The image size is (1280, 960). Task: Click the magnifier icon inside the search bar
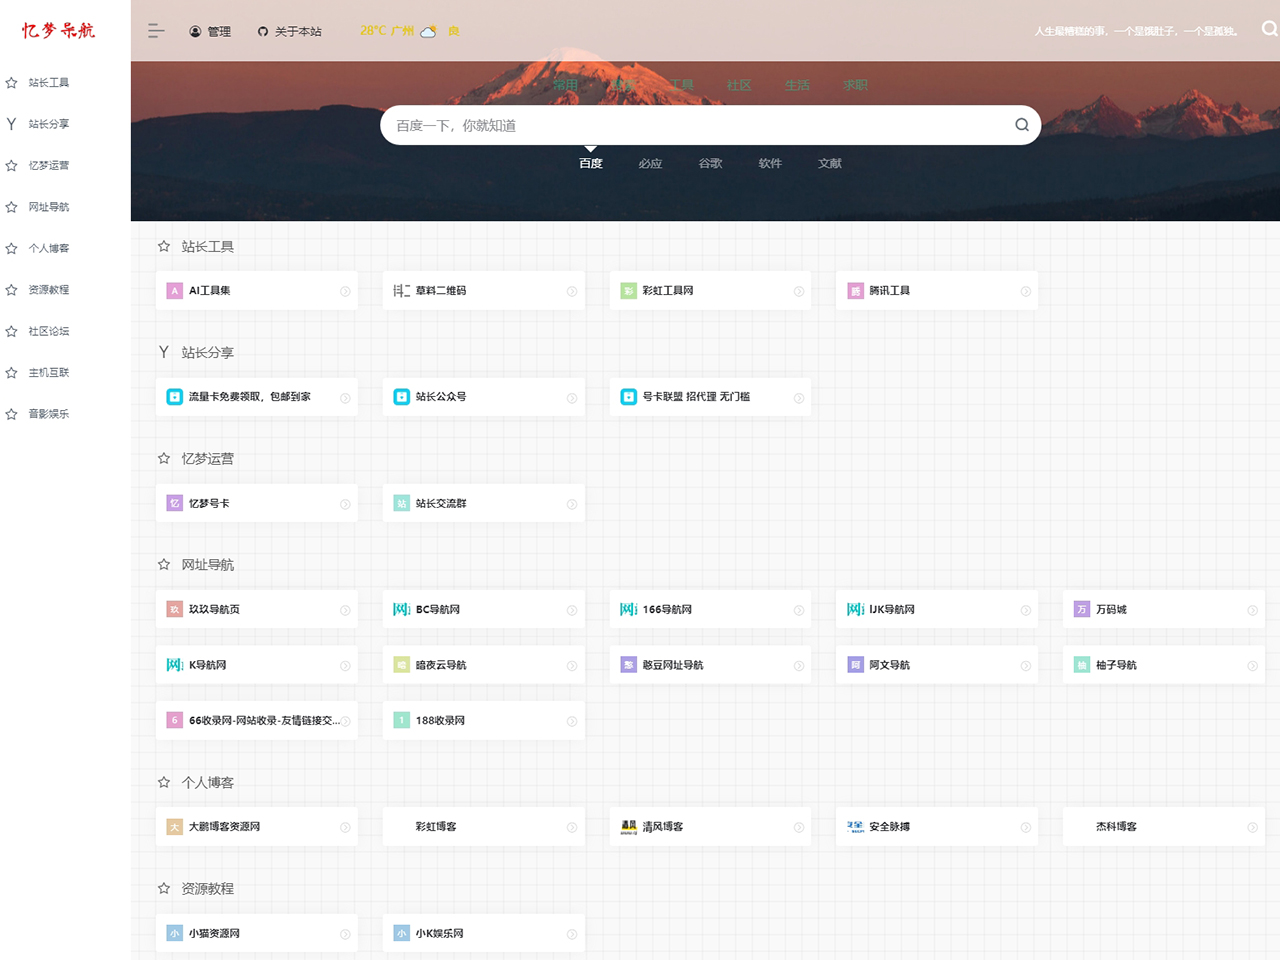(x=1021, y=125)
